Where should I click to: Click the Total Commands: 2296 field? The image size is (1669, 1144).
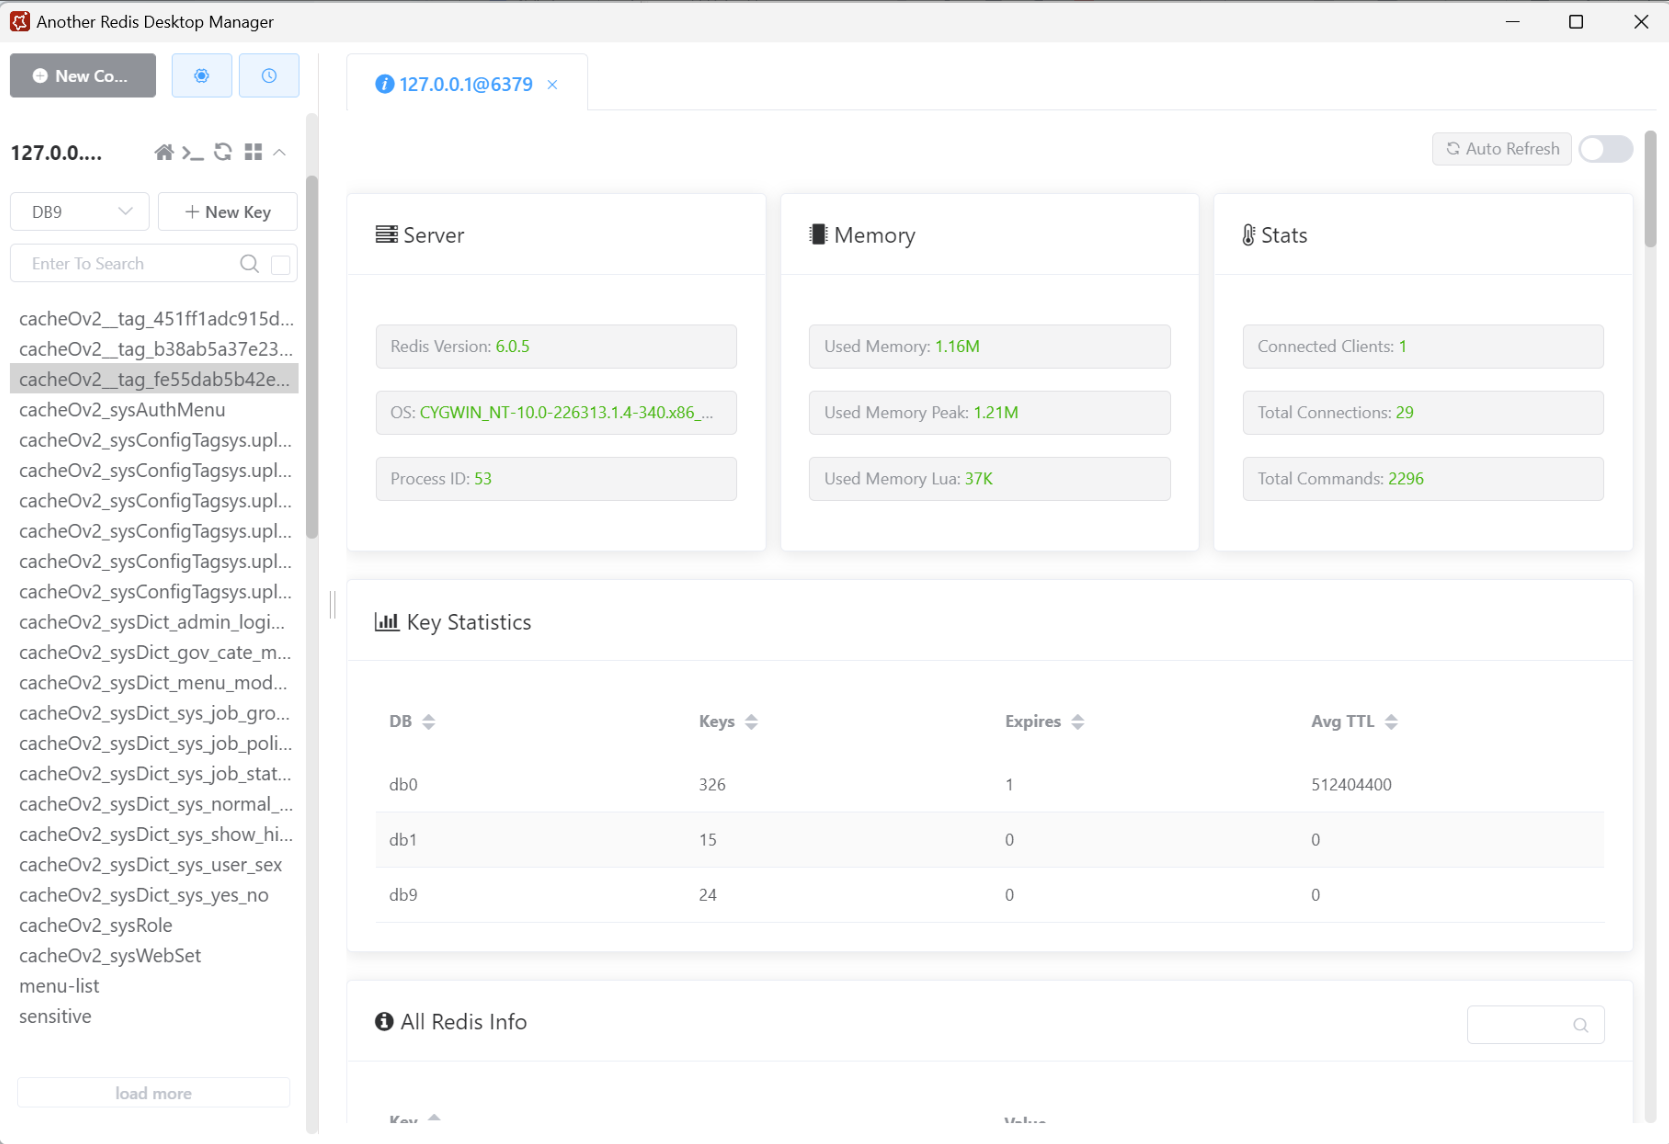click(x=1423, y=479)
